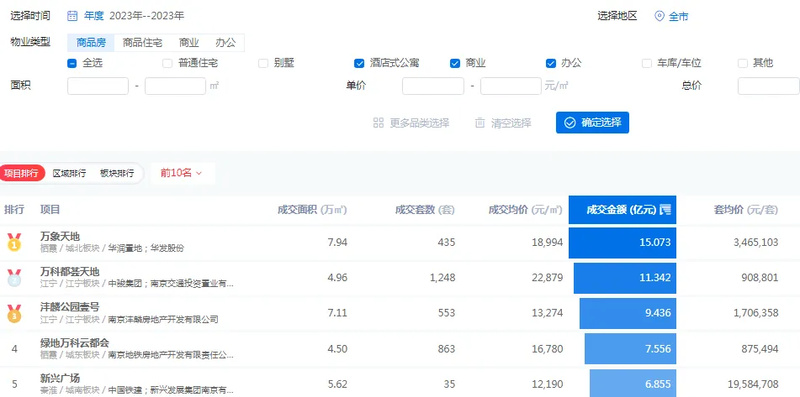Open the 沣麟公园壹号 project link
Screen dimensions: 800x397
70,307
